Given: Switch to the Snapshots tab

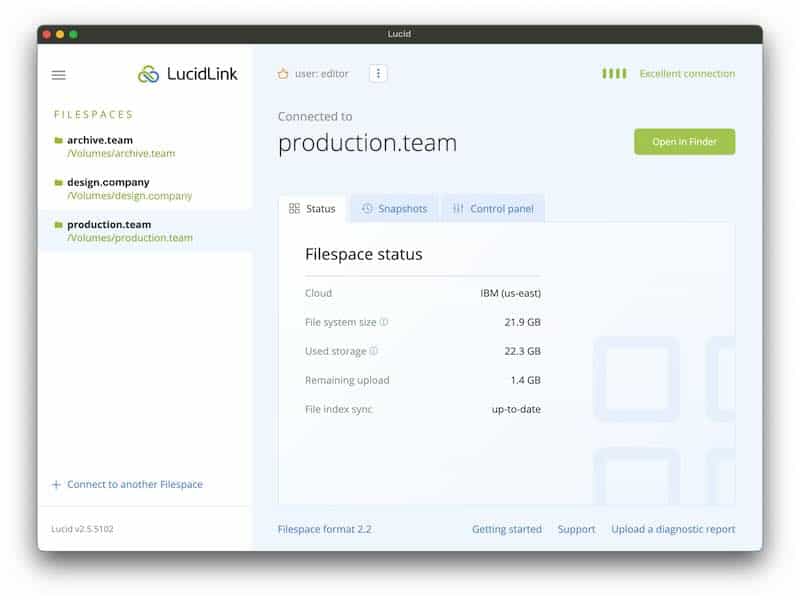Looking at the screenshot, I should coord(394,209).
